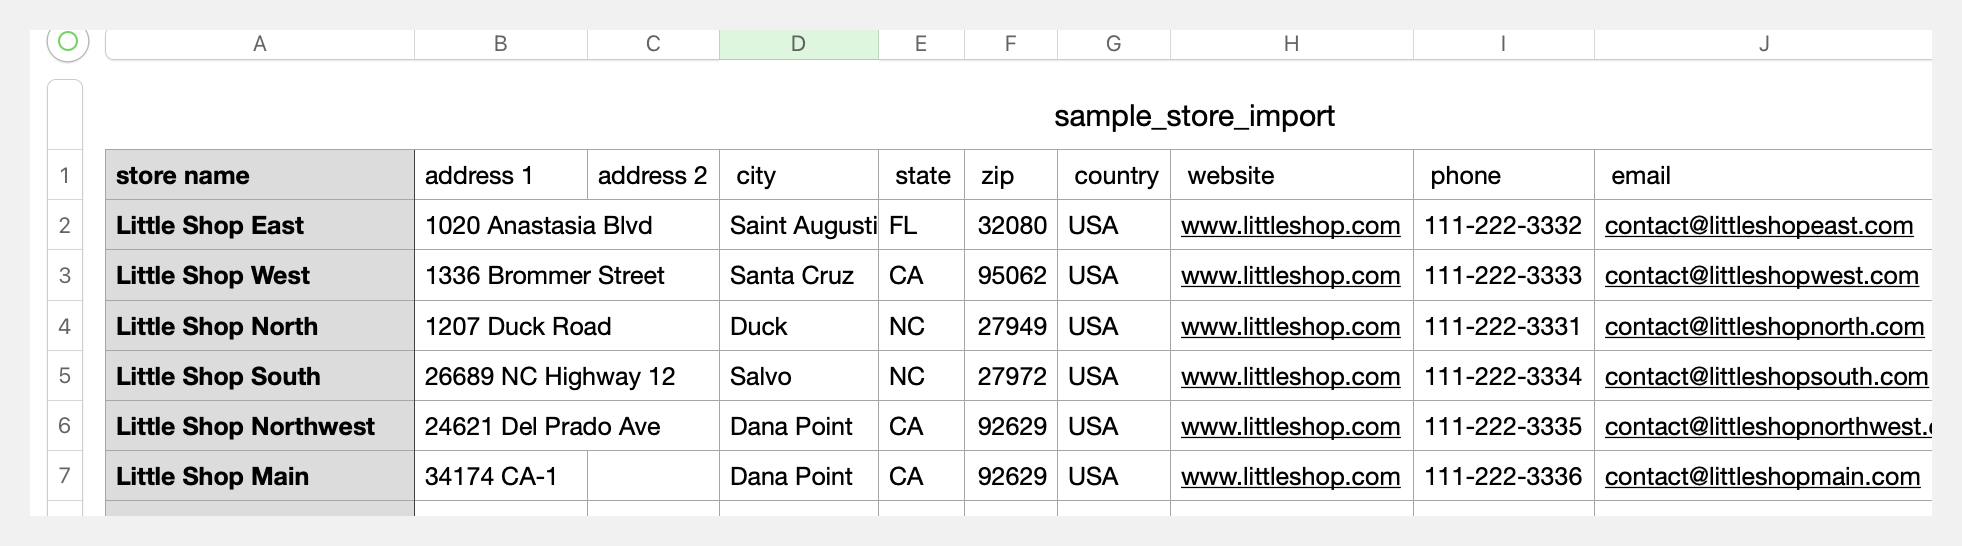This screenshot has width=1962, height=546.
Task: Select column J header
Action: 1763,44
